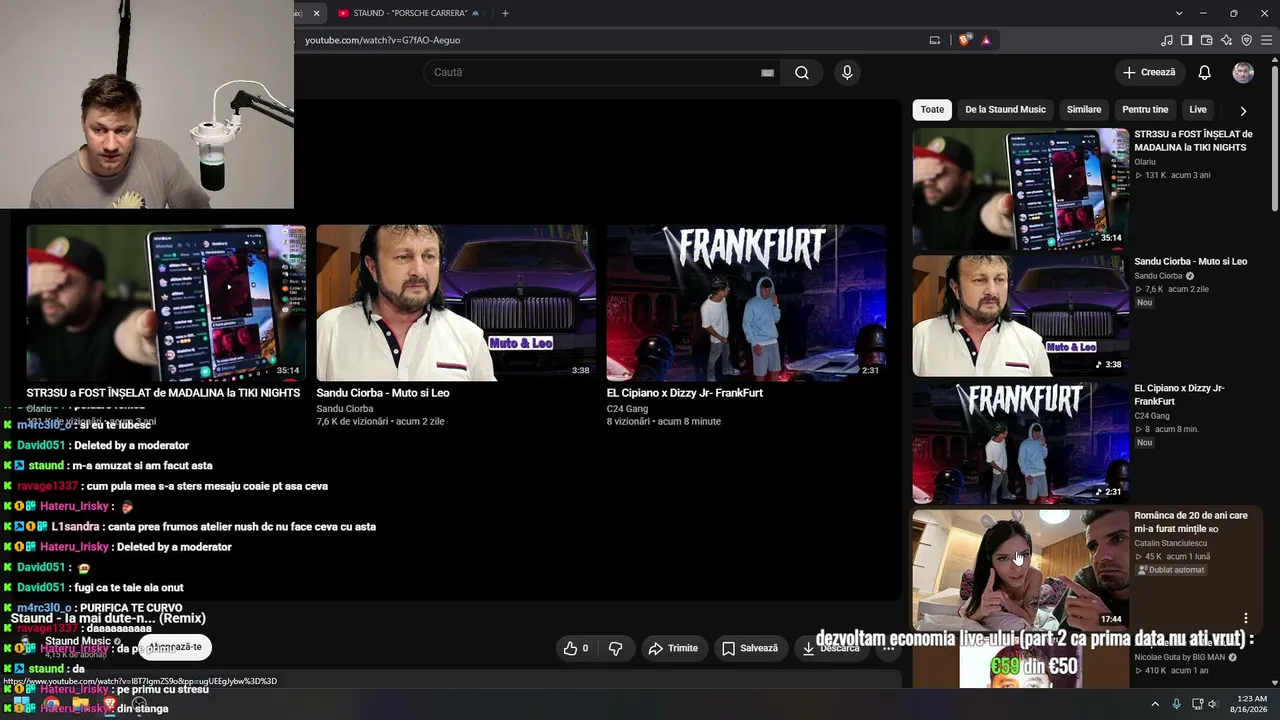Click the Creează button
The height and width of the screenshot is (720, 1280).
1149,72
